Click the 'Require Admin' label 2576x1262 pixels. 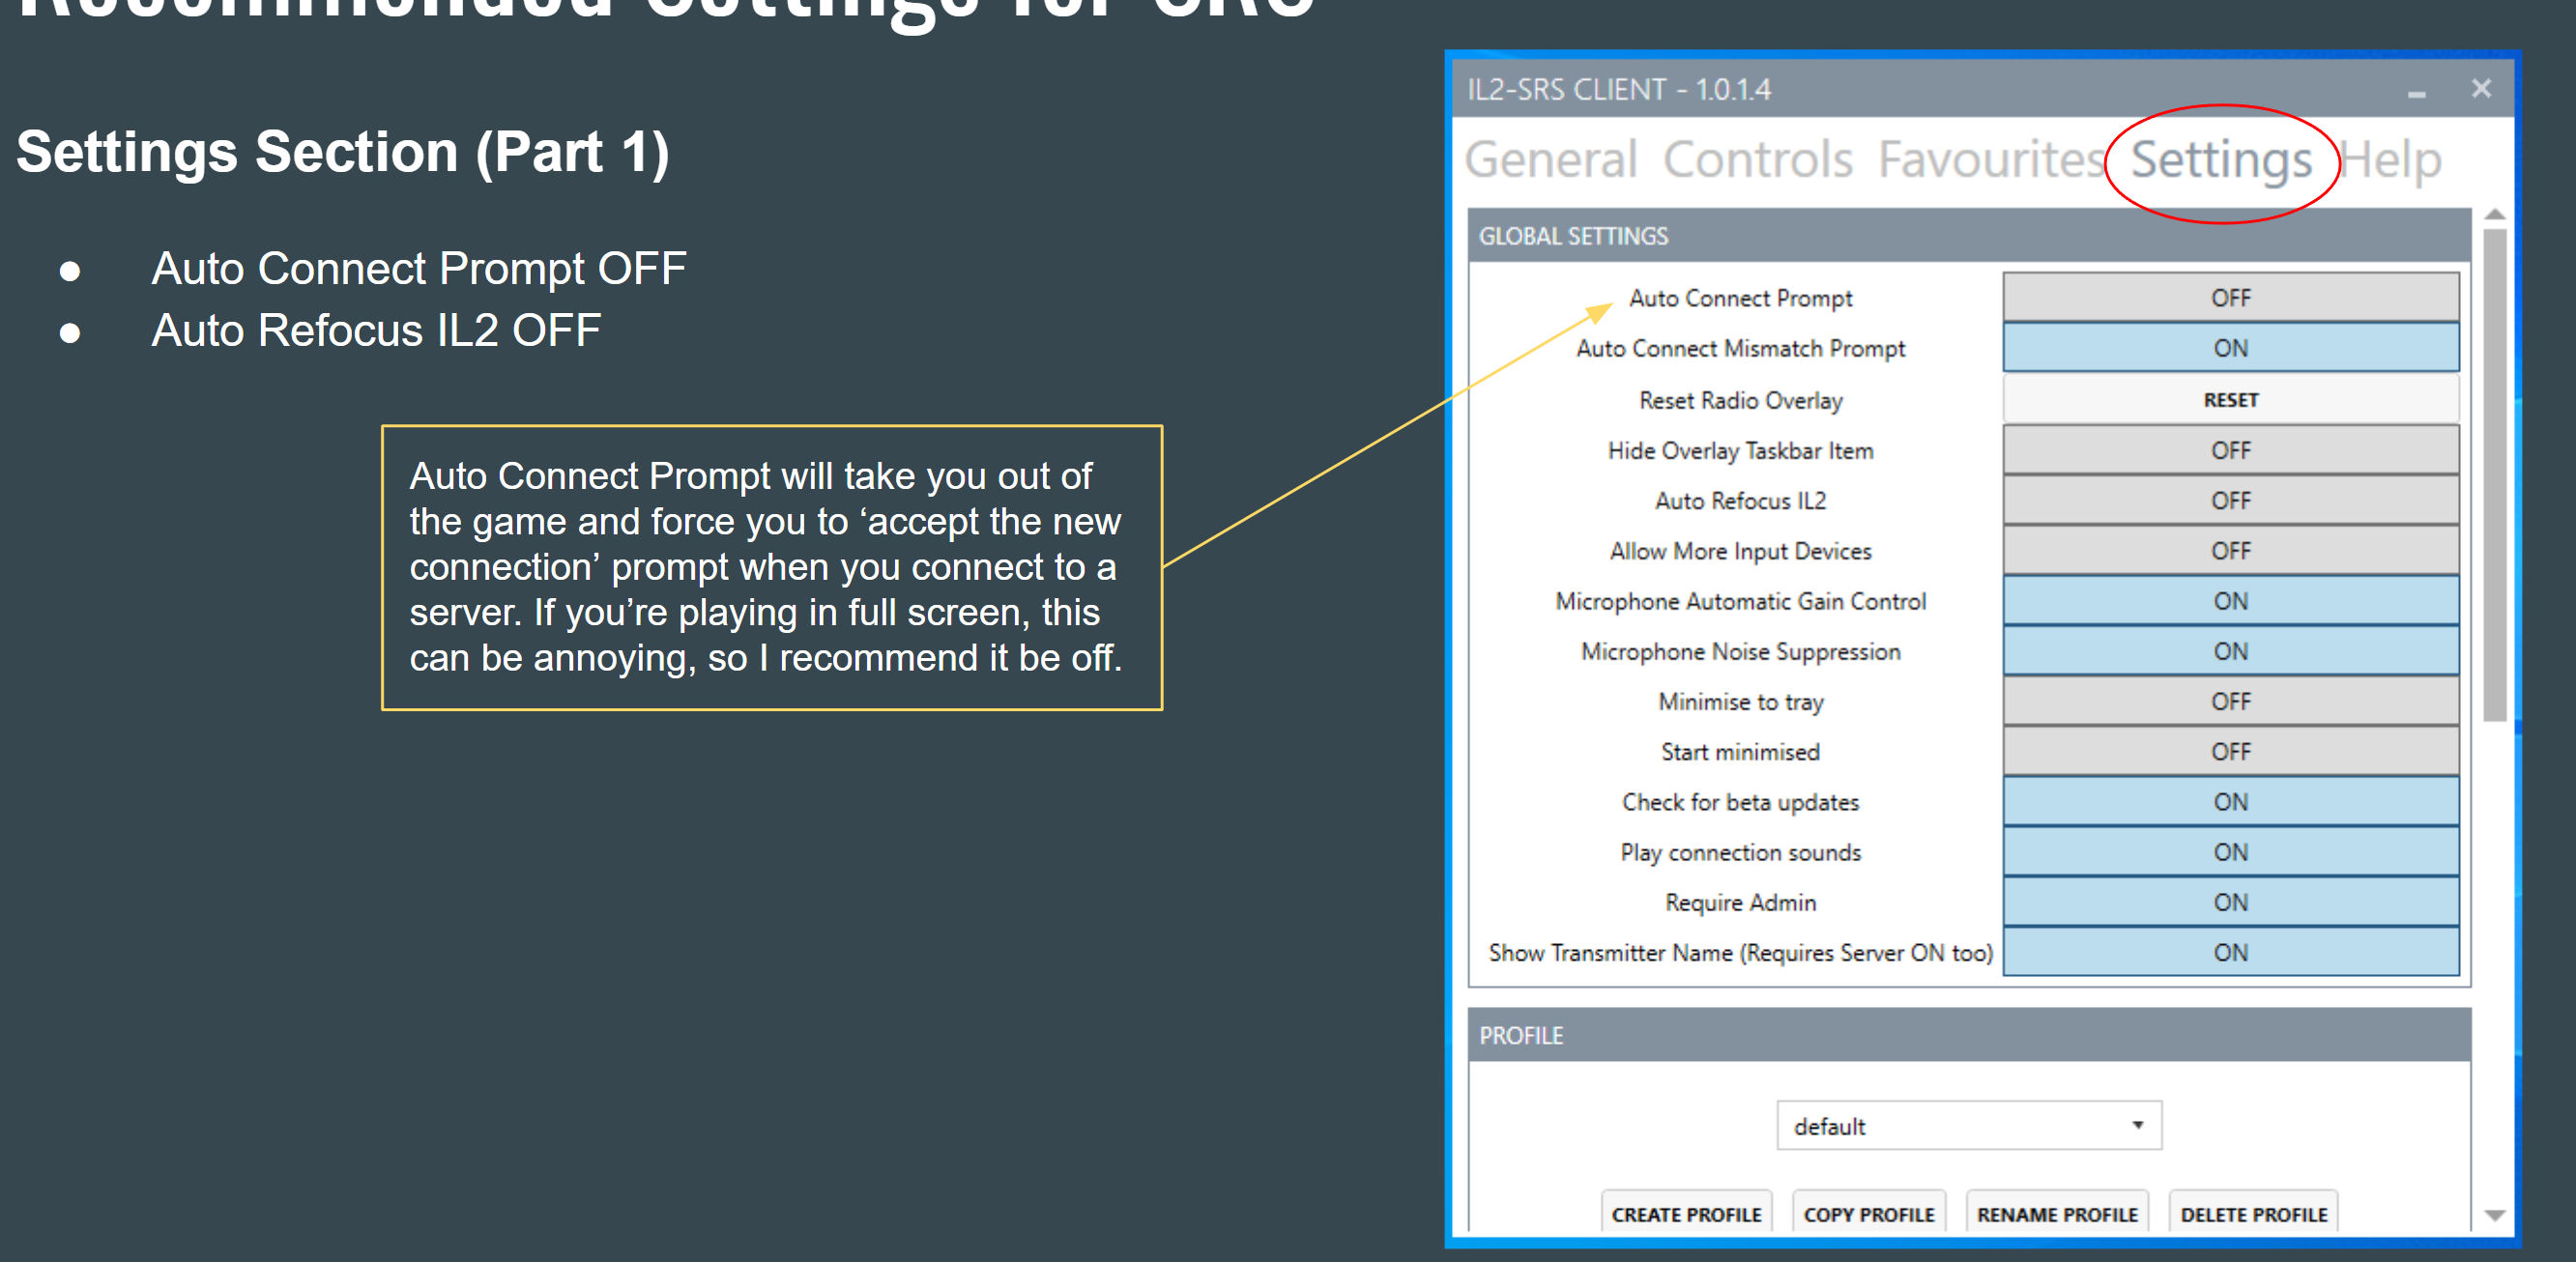[x=1740, y=902]
